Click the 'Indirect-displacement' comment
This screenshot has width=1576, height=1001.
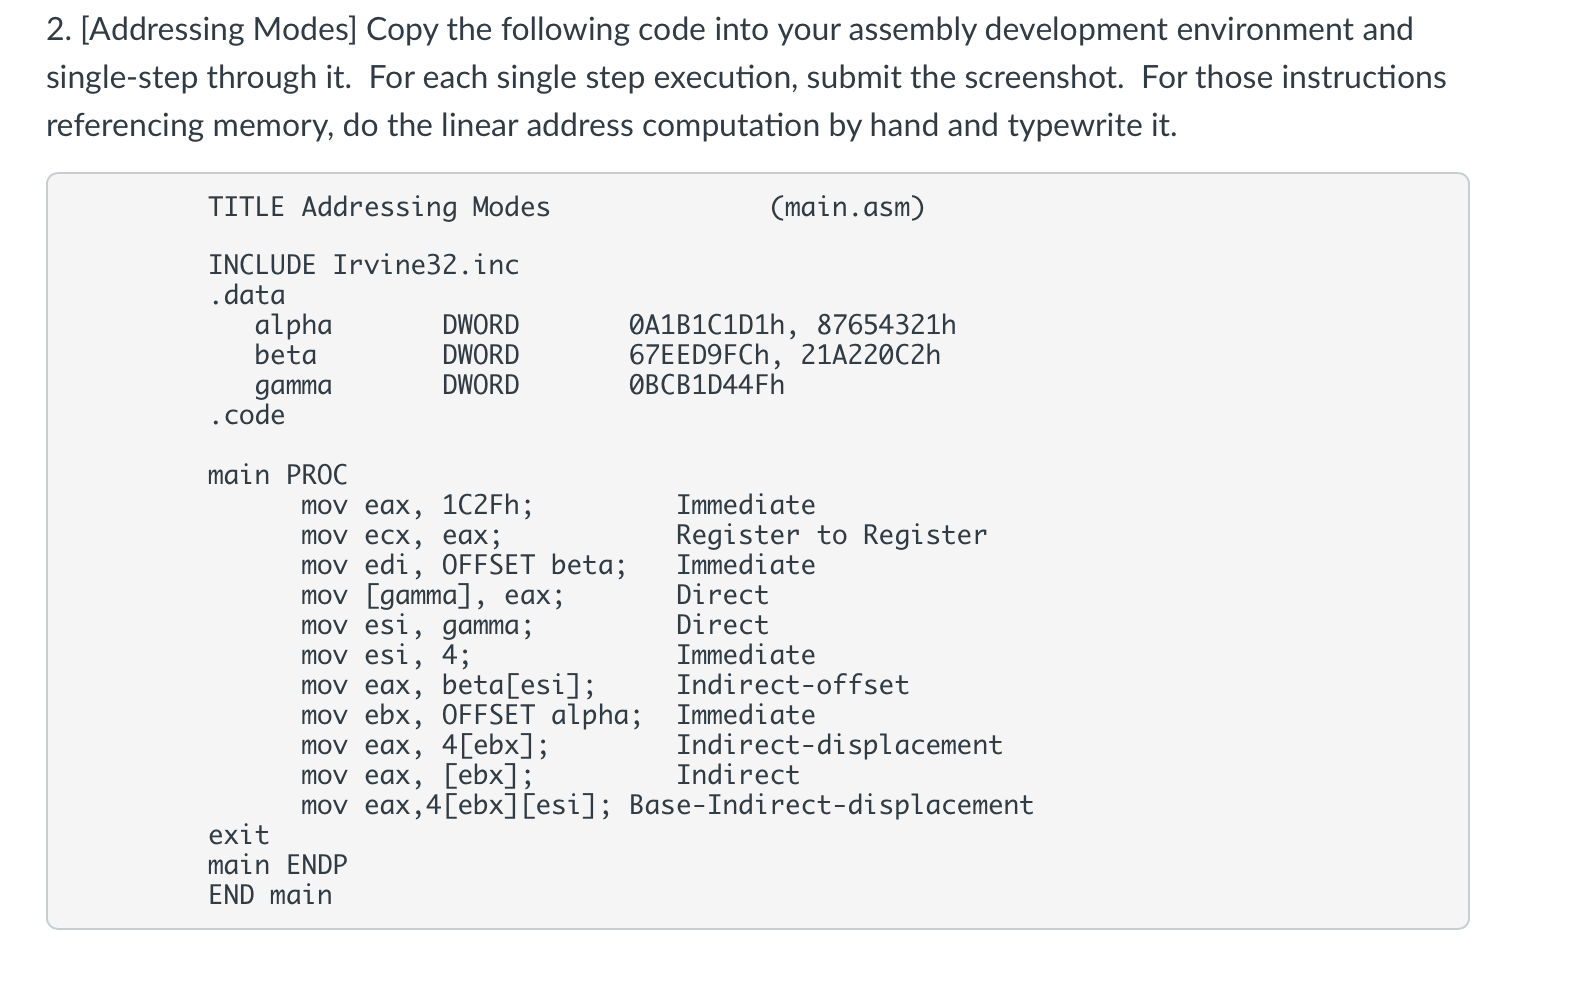pyautogui.click(x=840, y=745)
